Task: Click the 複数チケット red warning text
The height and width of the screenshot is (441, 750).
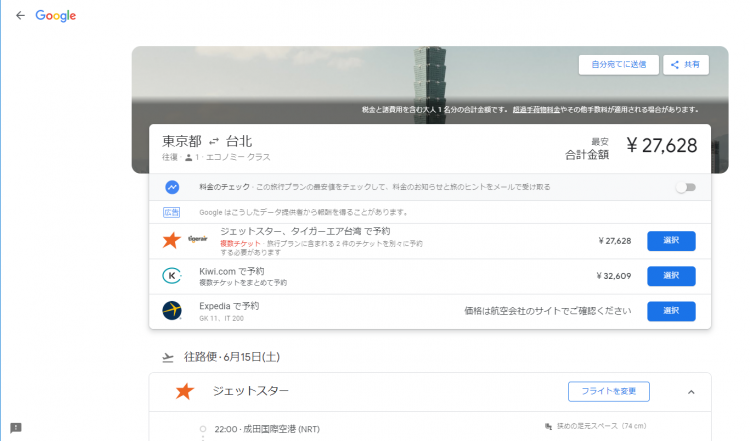Action: click(240, 243)
